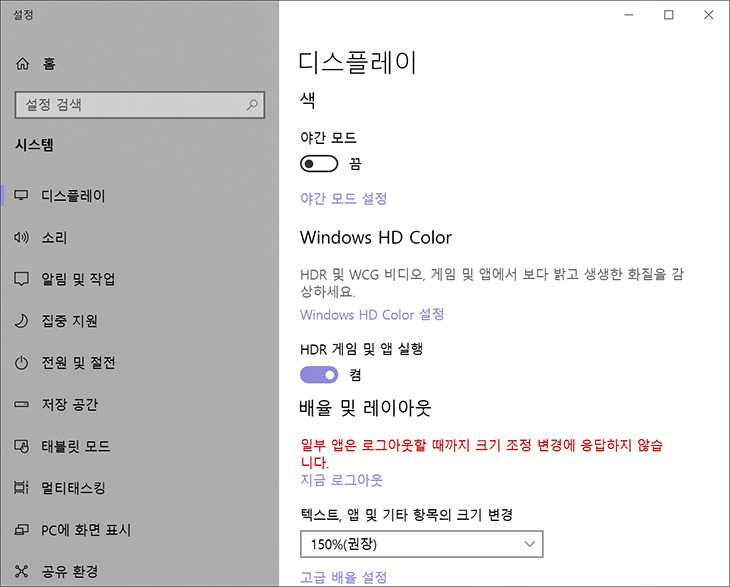Click the 지금 로그아웃 link
Viewport: 730px width, 587px height.
coord(341,480)
